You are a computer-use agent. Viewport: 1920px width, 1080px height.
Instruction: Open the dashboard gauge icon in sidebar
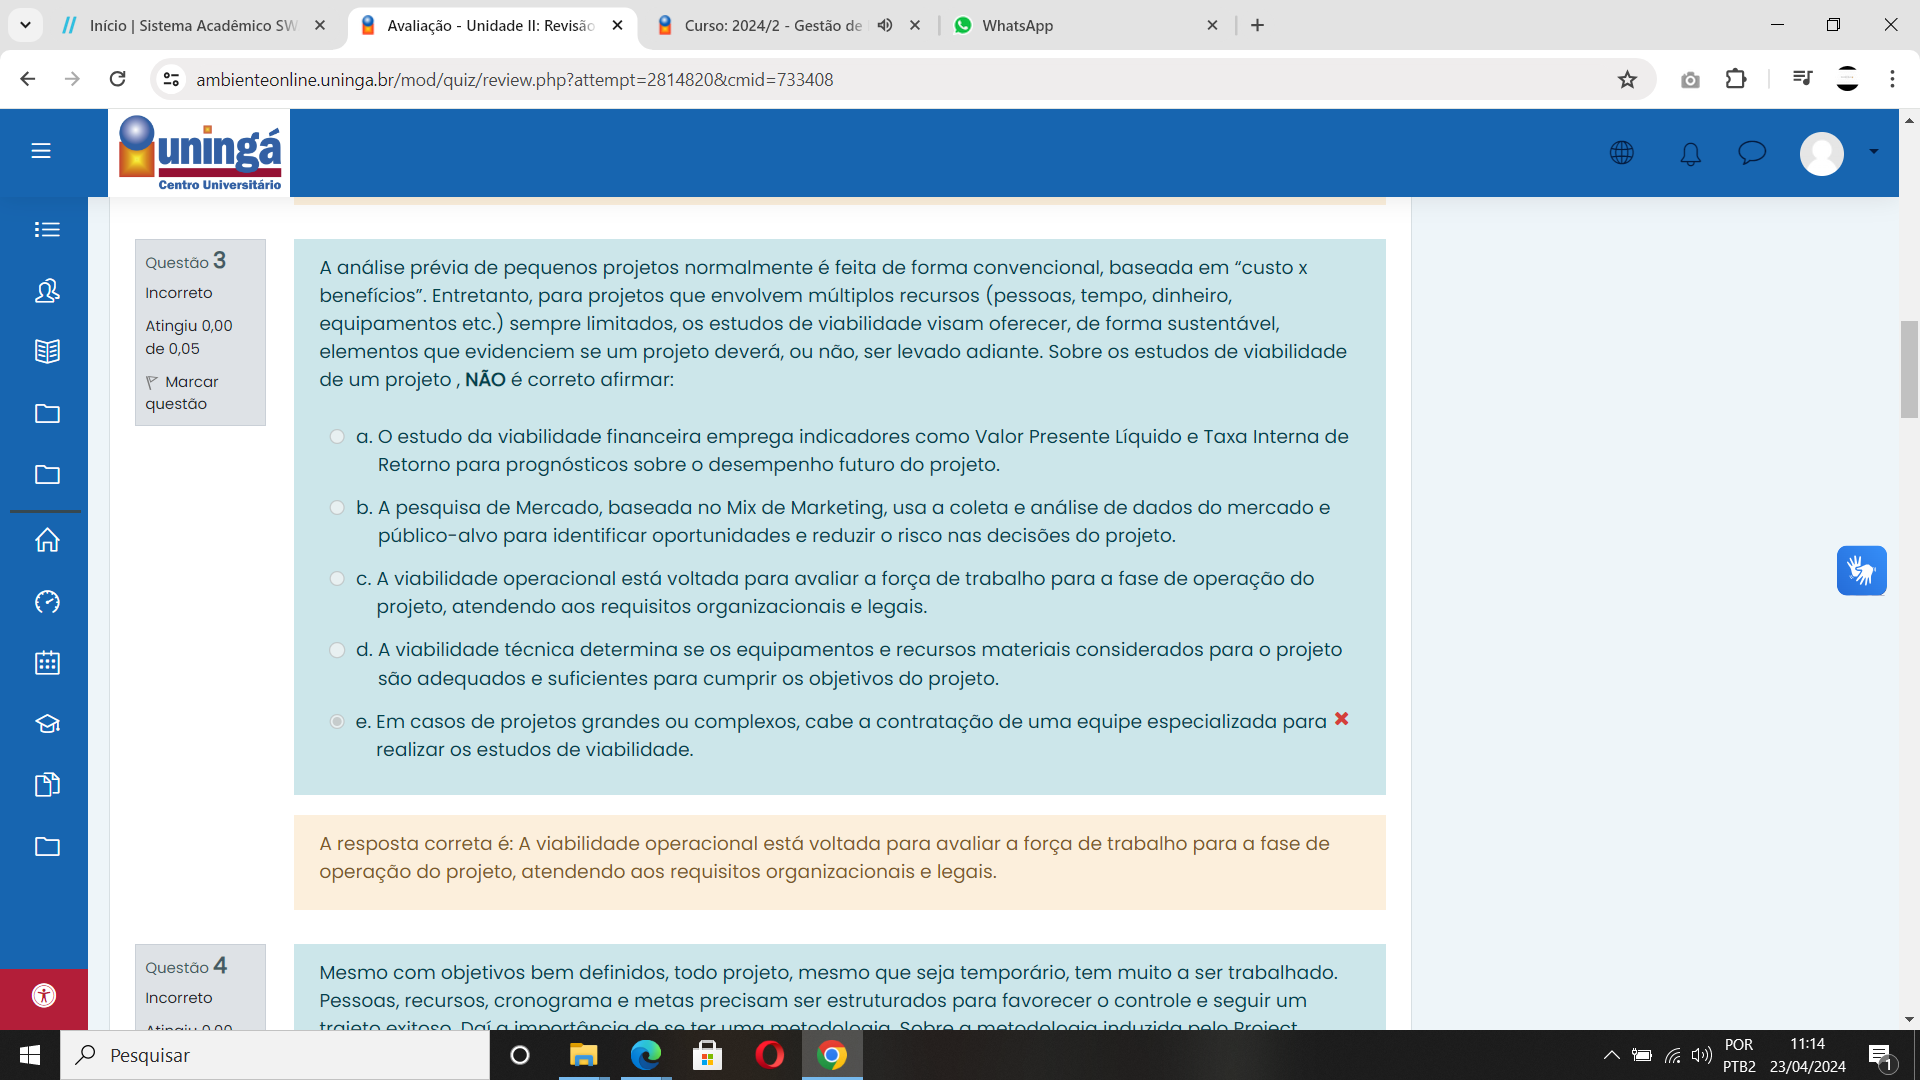point(47,602)
